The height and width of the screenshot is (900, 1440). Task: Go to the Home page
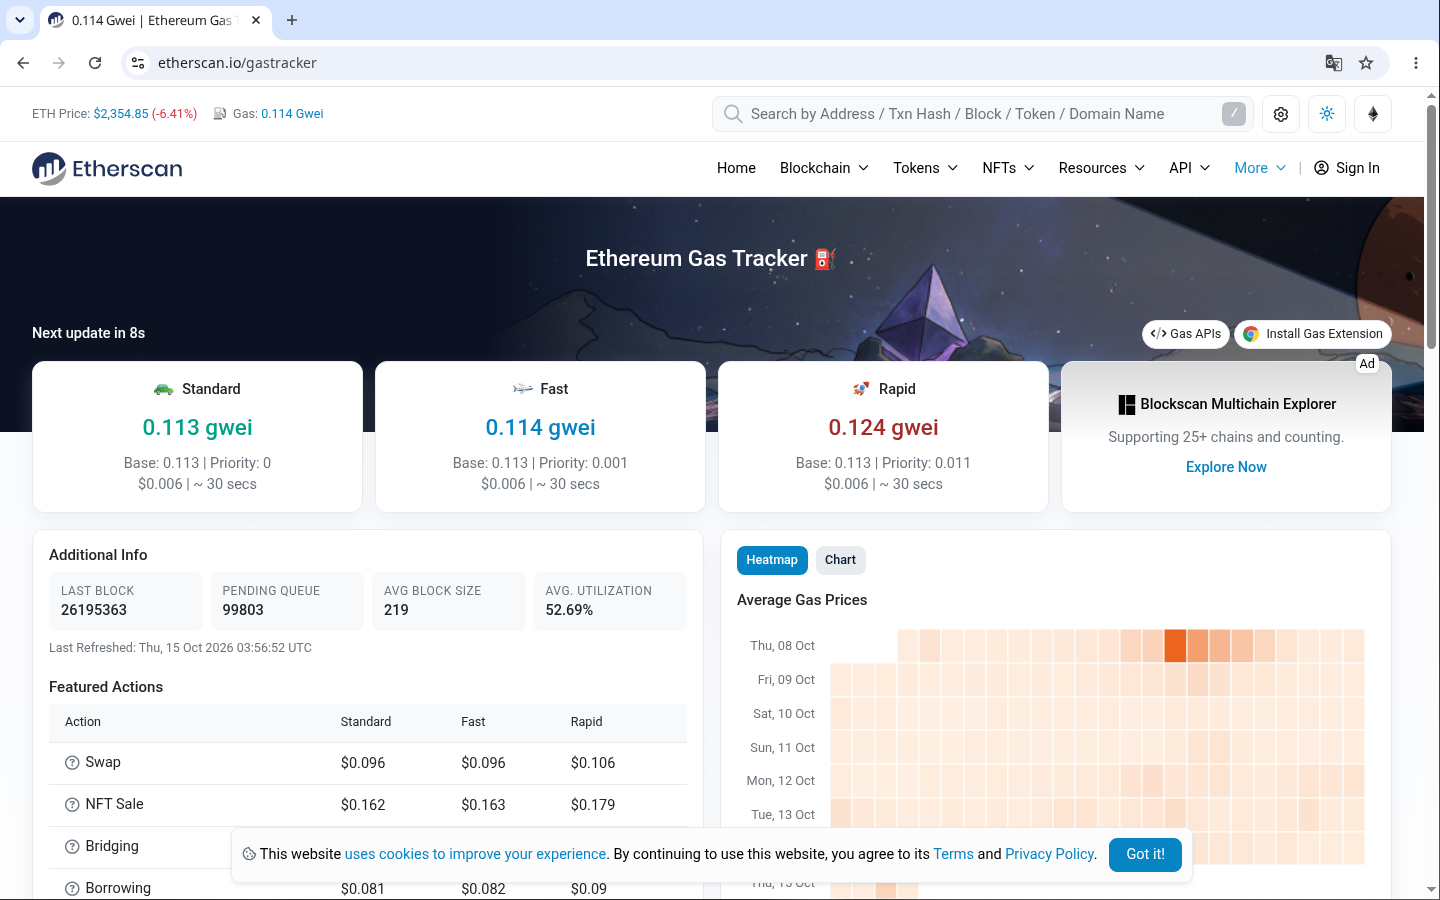(736, 168)
